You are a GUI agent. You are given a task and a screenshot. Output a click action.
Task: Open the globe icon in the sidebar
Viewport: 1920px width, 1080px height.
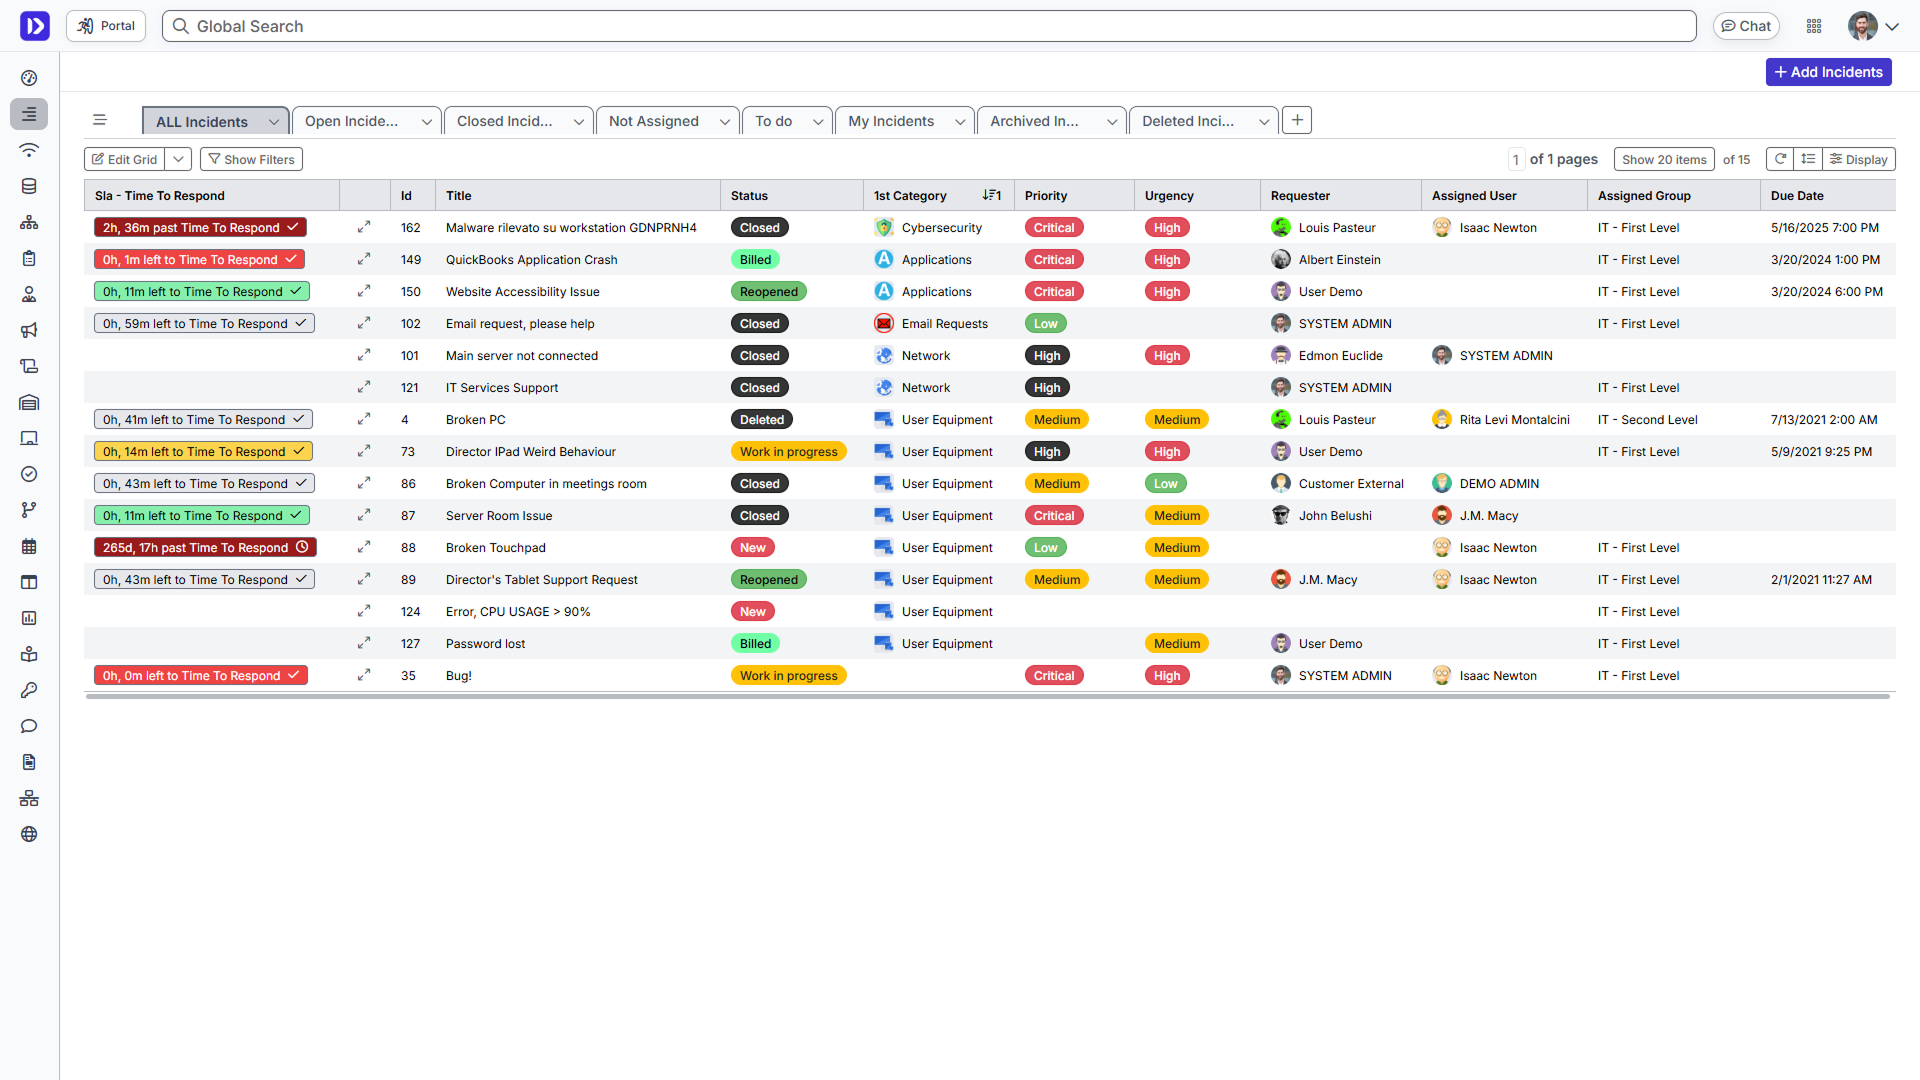click(x=29, y=834)
